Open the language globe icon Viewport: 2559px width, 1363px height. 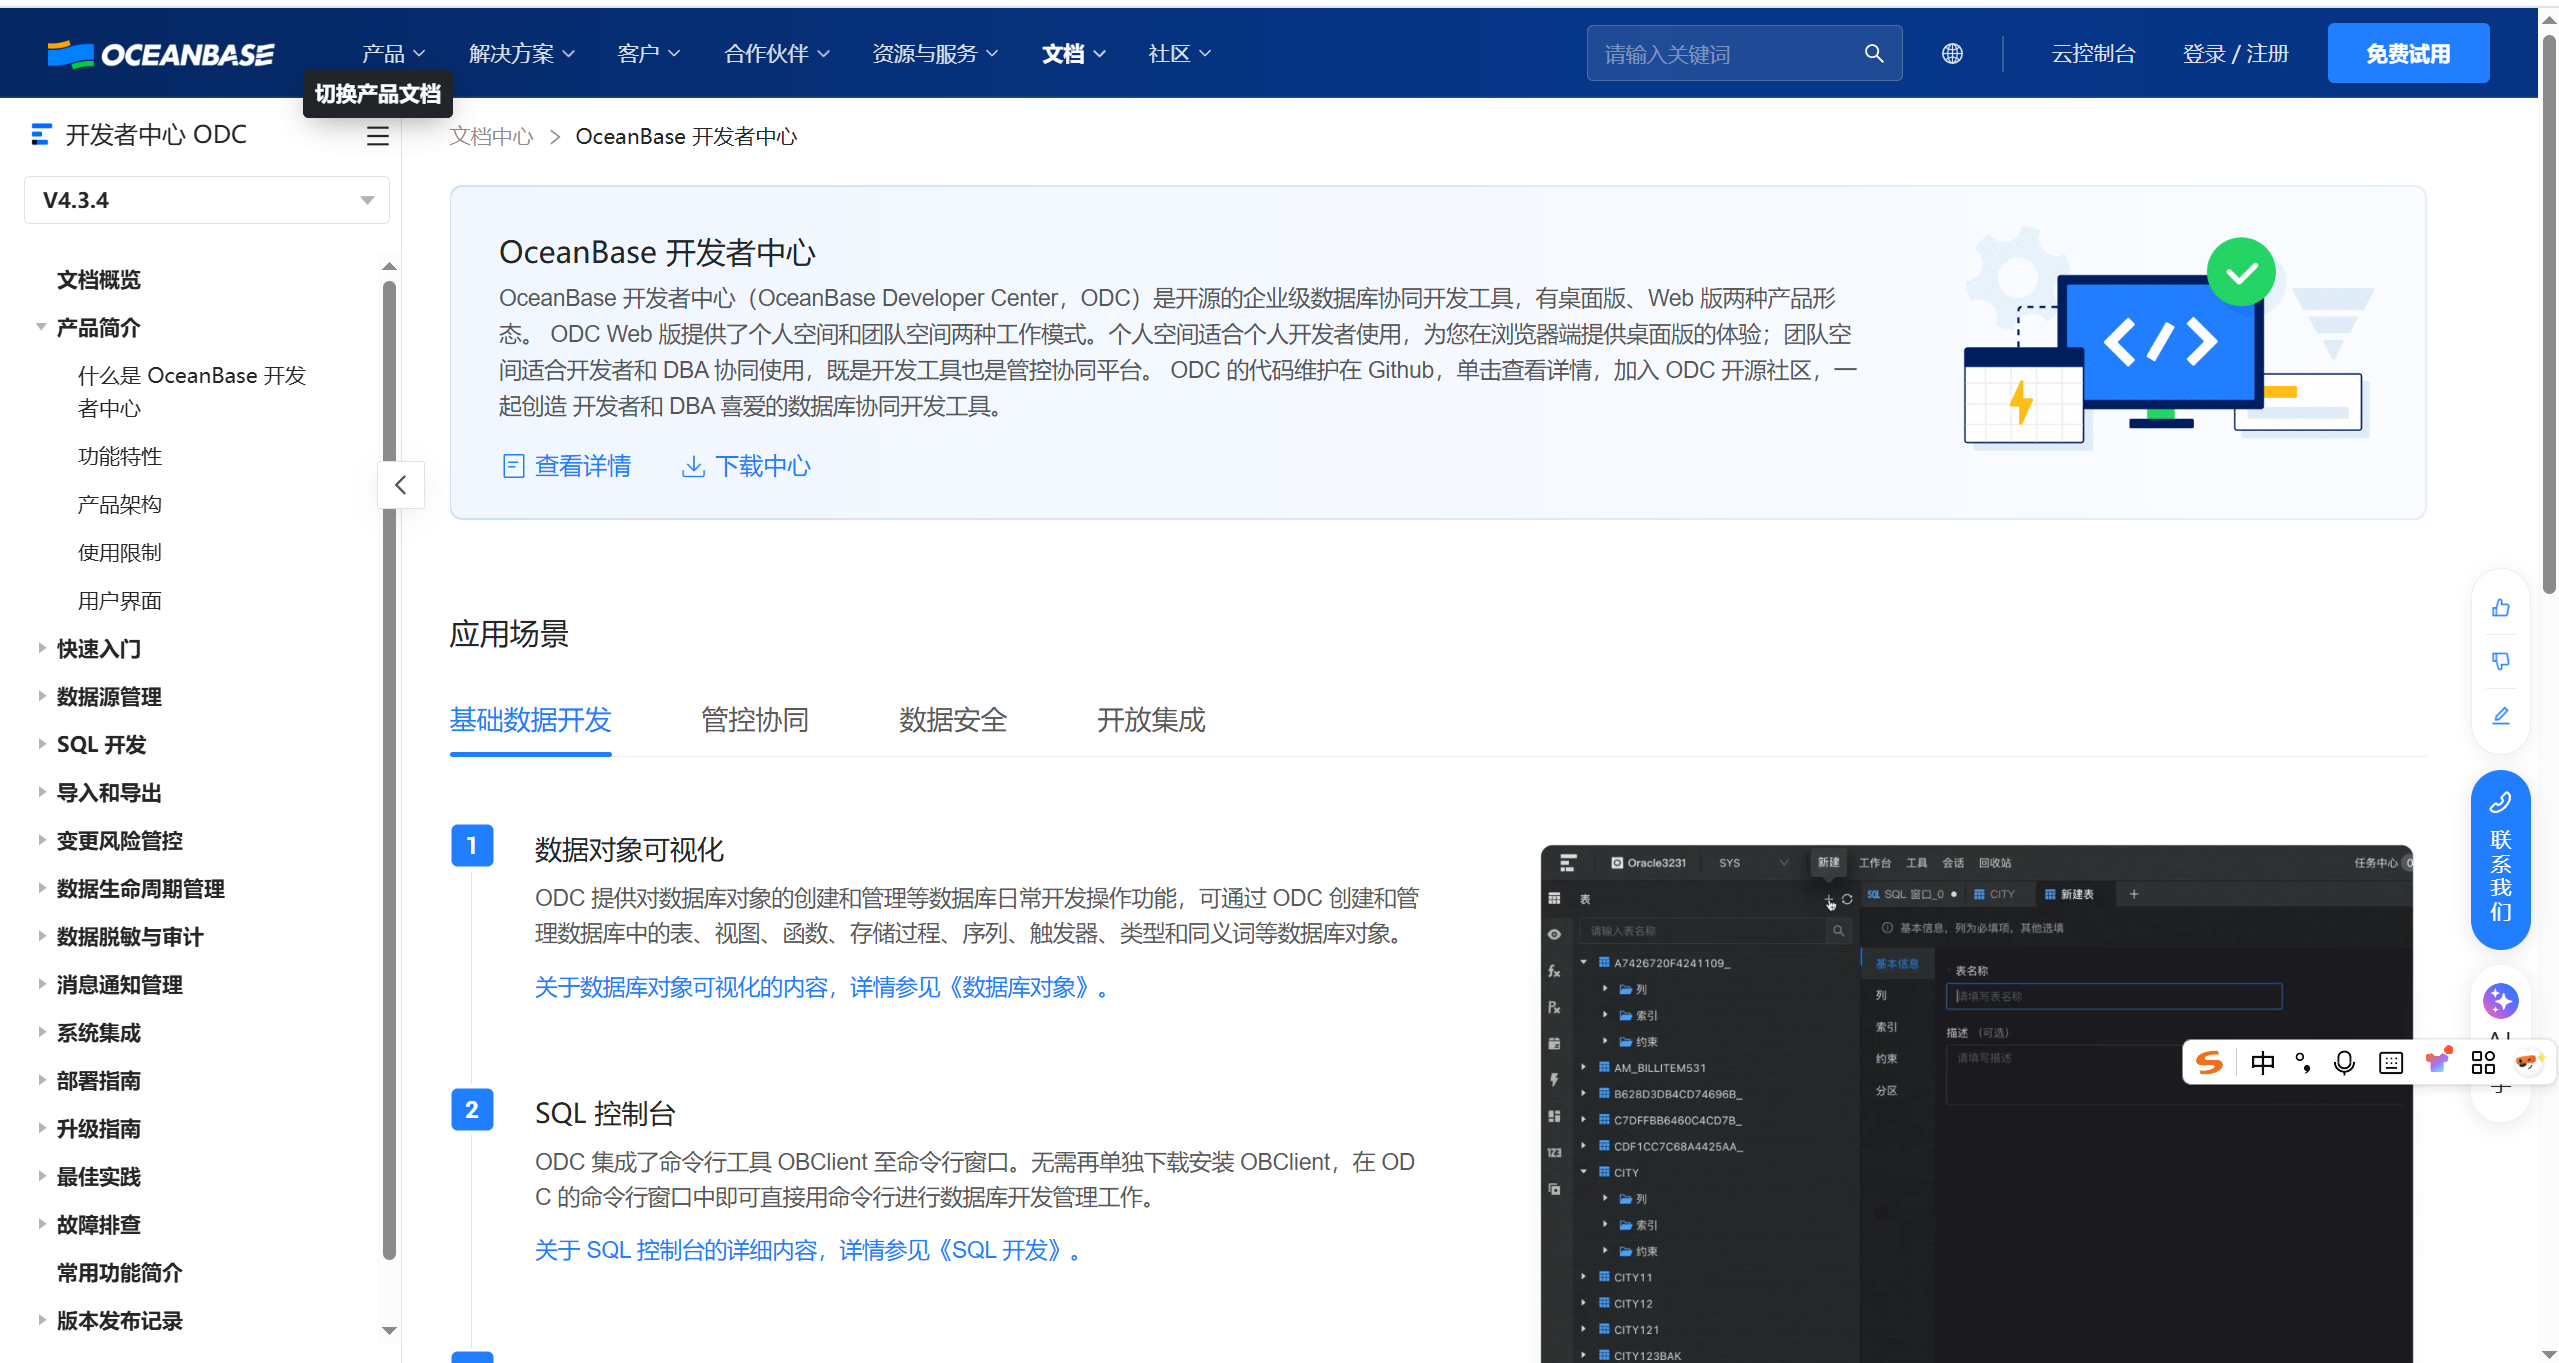1952,53
